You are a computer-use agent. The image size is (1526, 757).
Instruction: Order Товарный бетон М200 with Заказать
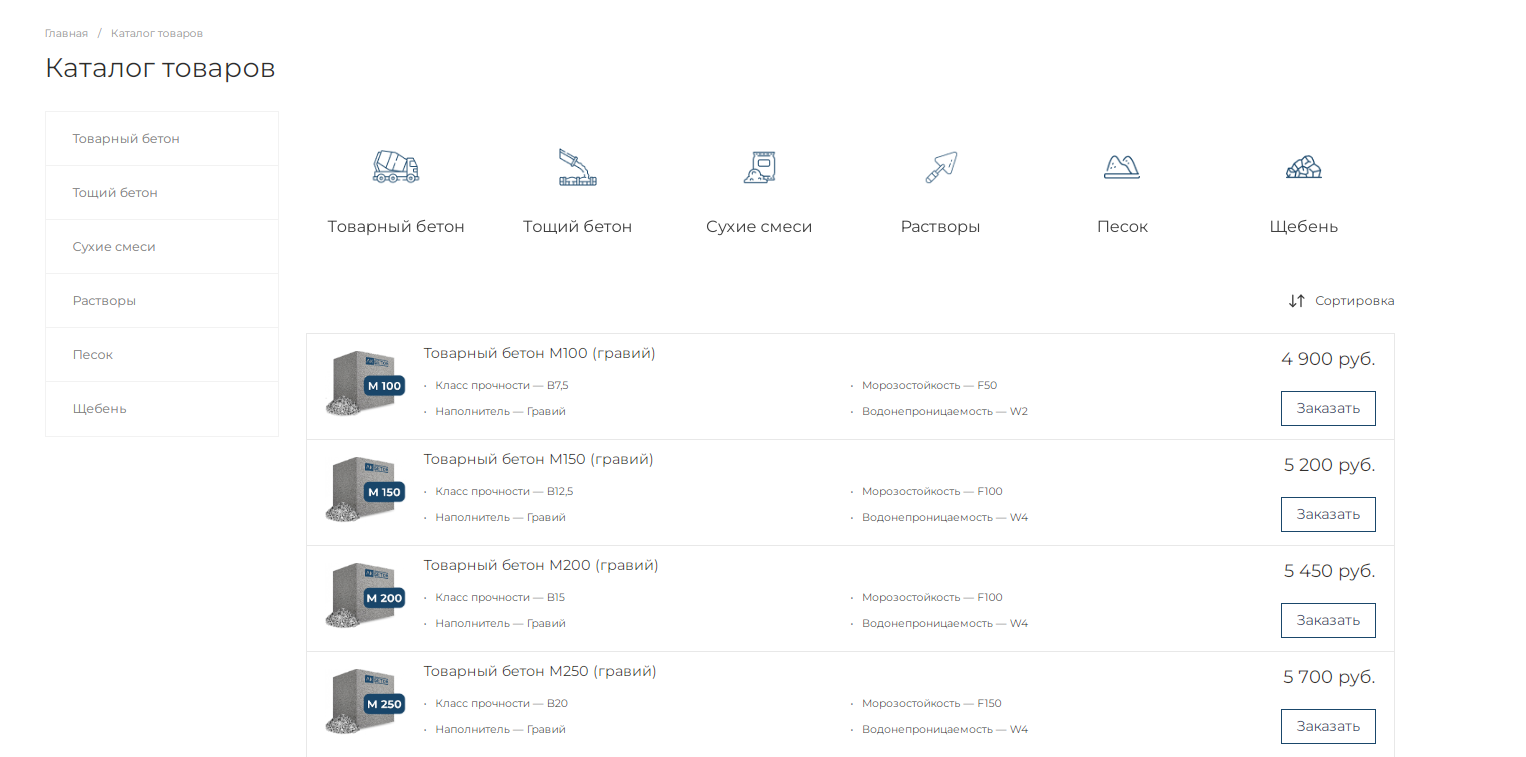[1328, 620]
